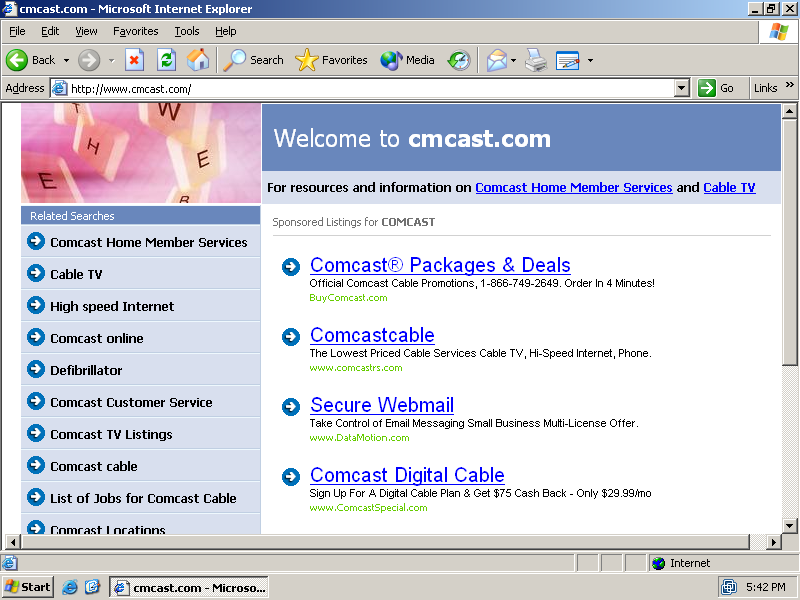Viewport: 800px width, 600px height.
Task: Click arrow icon beside Comcast TV Listings
Action: [36, 433]
